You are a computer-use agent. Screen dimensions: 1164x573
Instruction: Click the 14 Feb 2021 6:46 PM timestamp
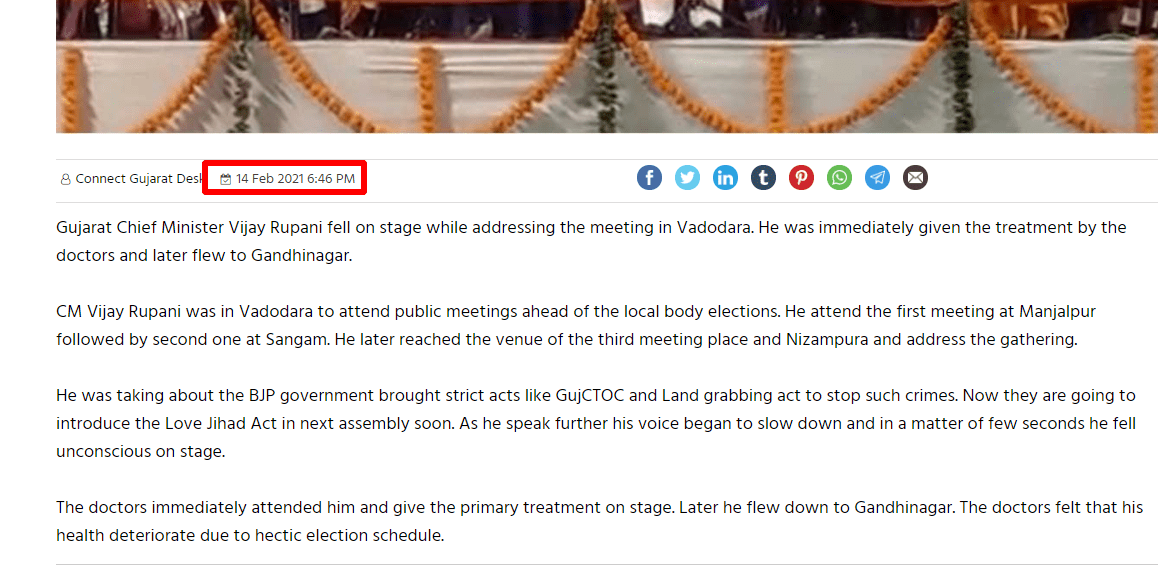point(295,179)
